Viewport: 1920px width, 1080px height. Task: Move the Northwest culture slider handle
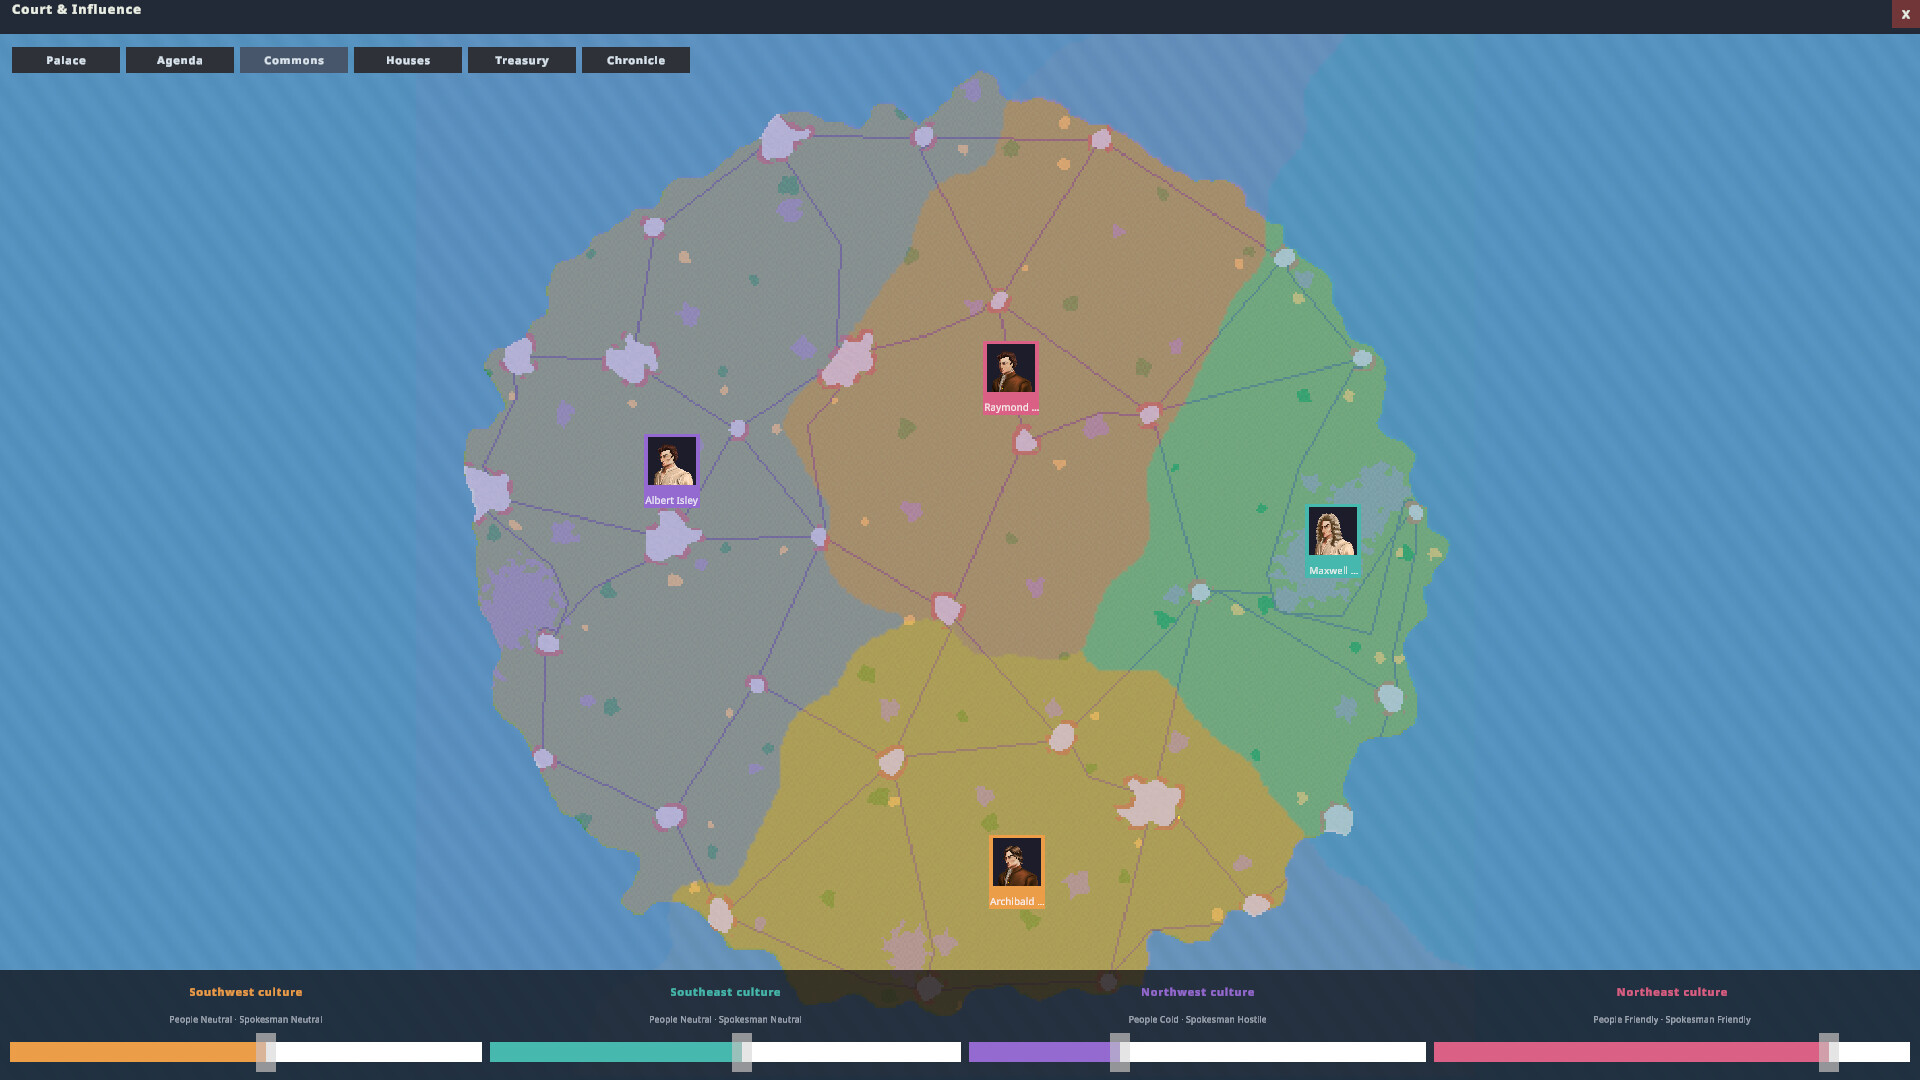1120,1052
